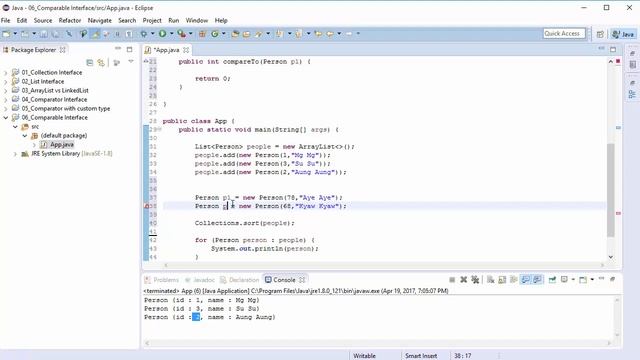Open the Source menu
Image resolution: width=640 pixels, height=360 pixels.
[43, 20]
